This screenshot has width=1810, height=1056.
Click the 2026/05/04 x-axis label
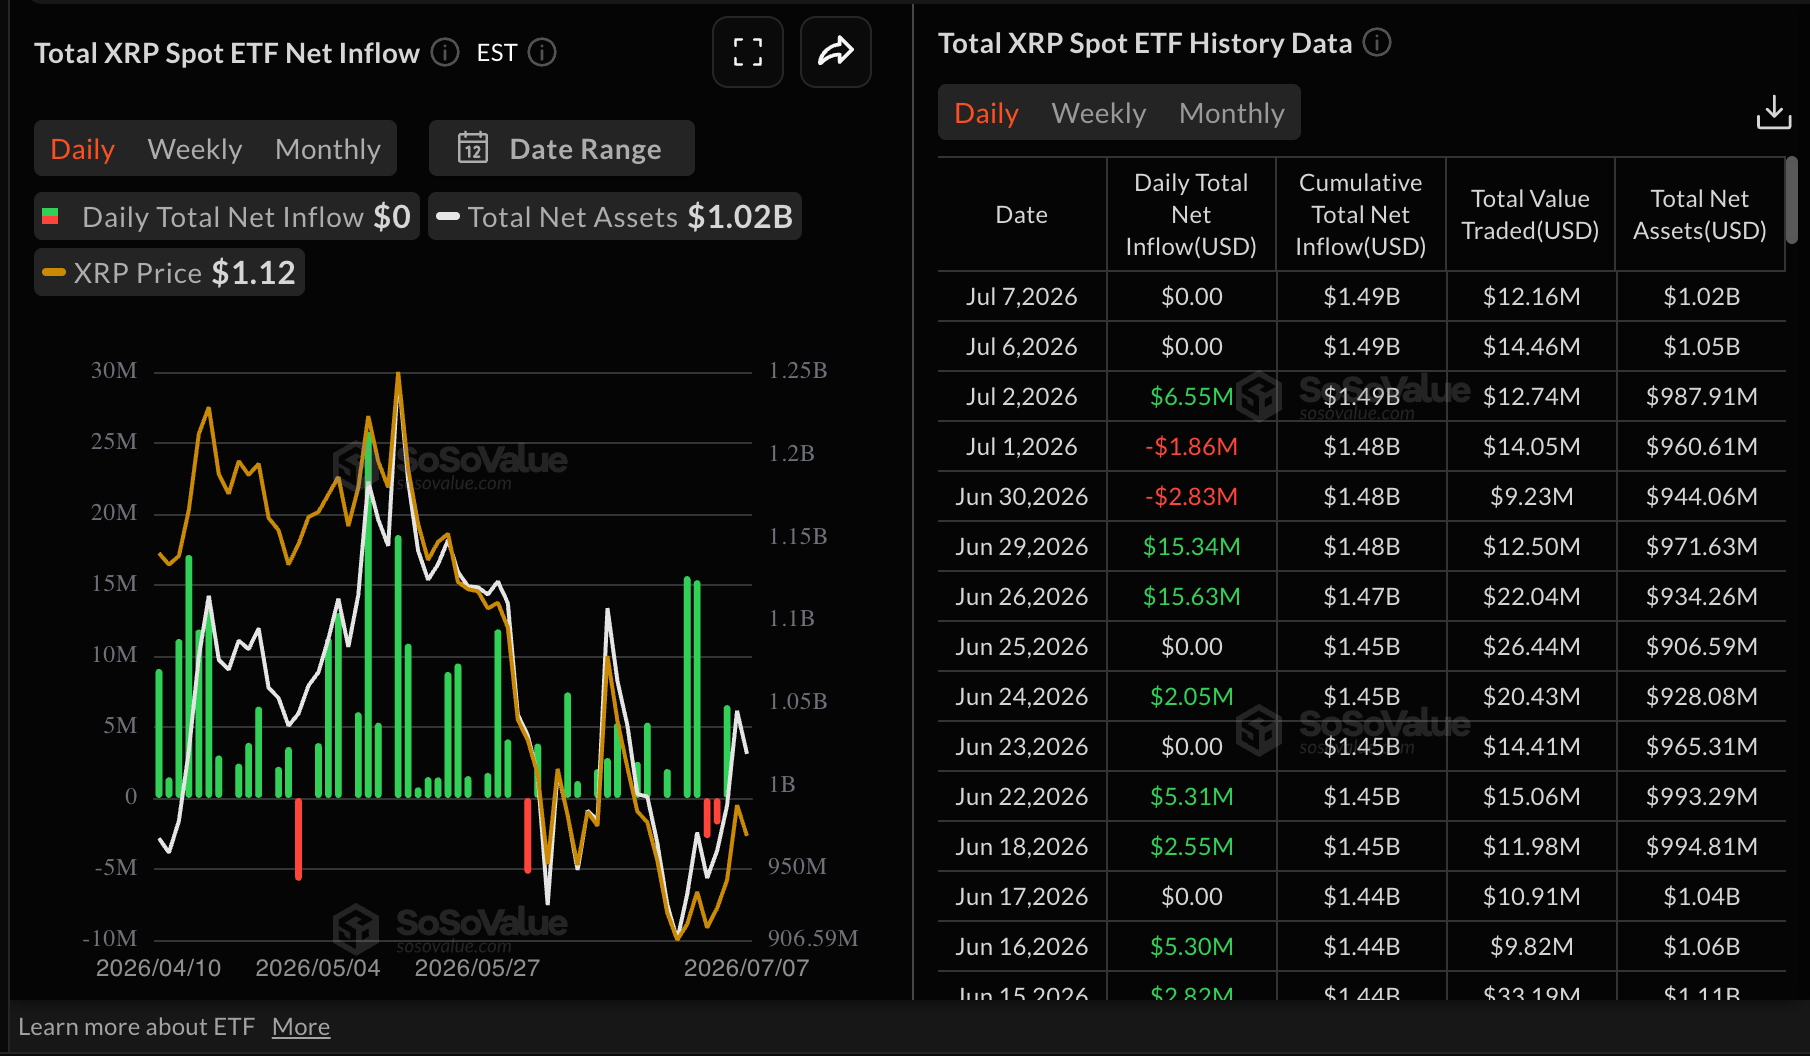[318, 968]
